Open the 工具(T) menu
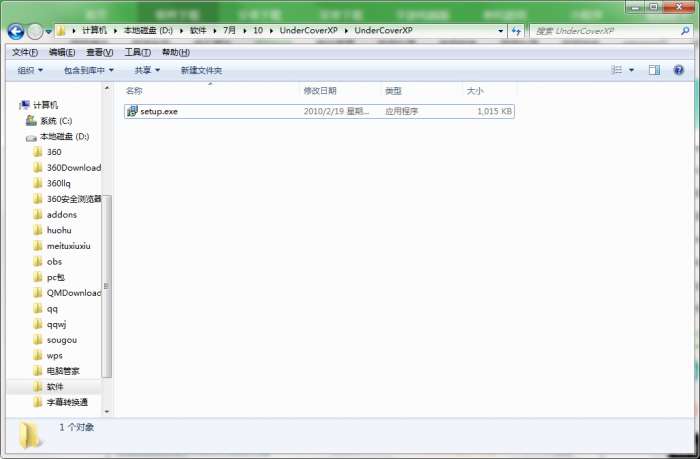The height and width of the screenshot is (459, 700). [x=138, y=52]
